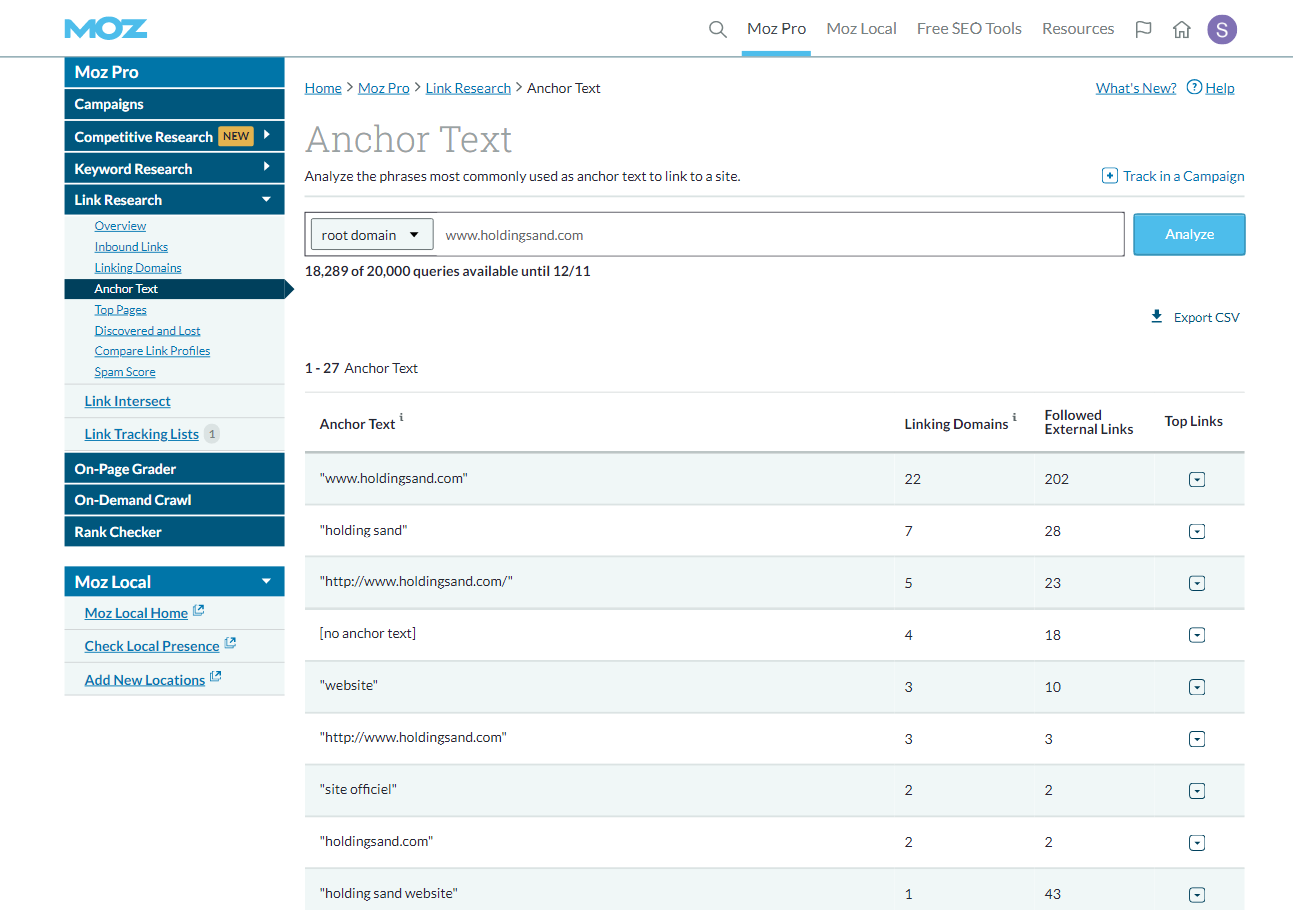Open the user avatar S menu
Screen dimensions: 1293x910
pos(1222,29)
